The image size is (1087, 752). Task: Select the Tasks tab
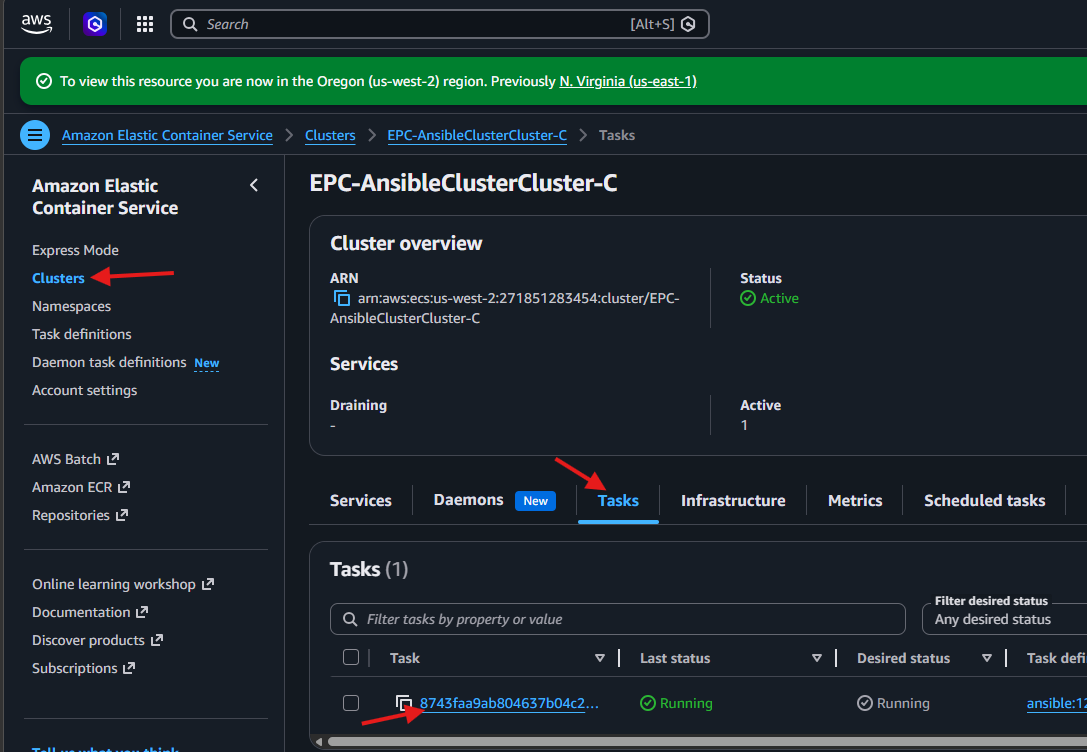(x=618, y=500)
